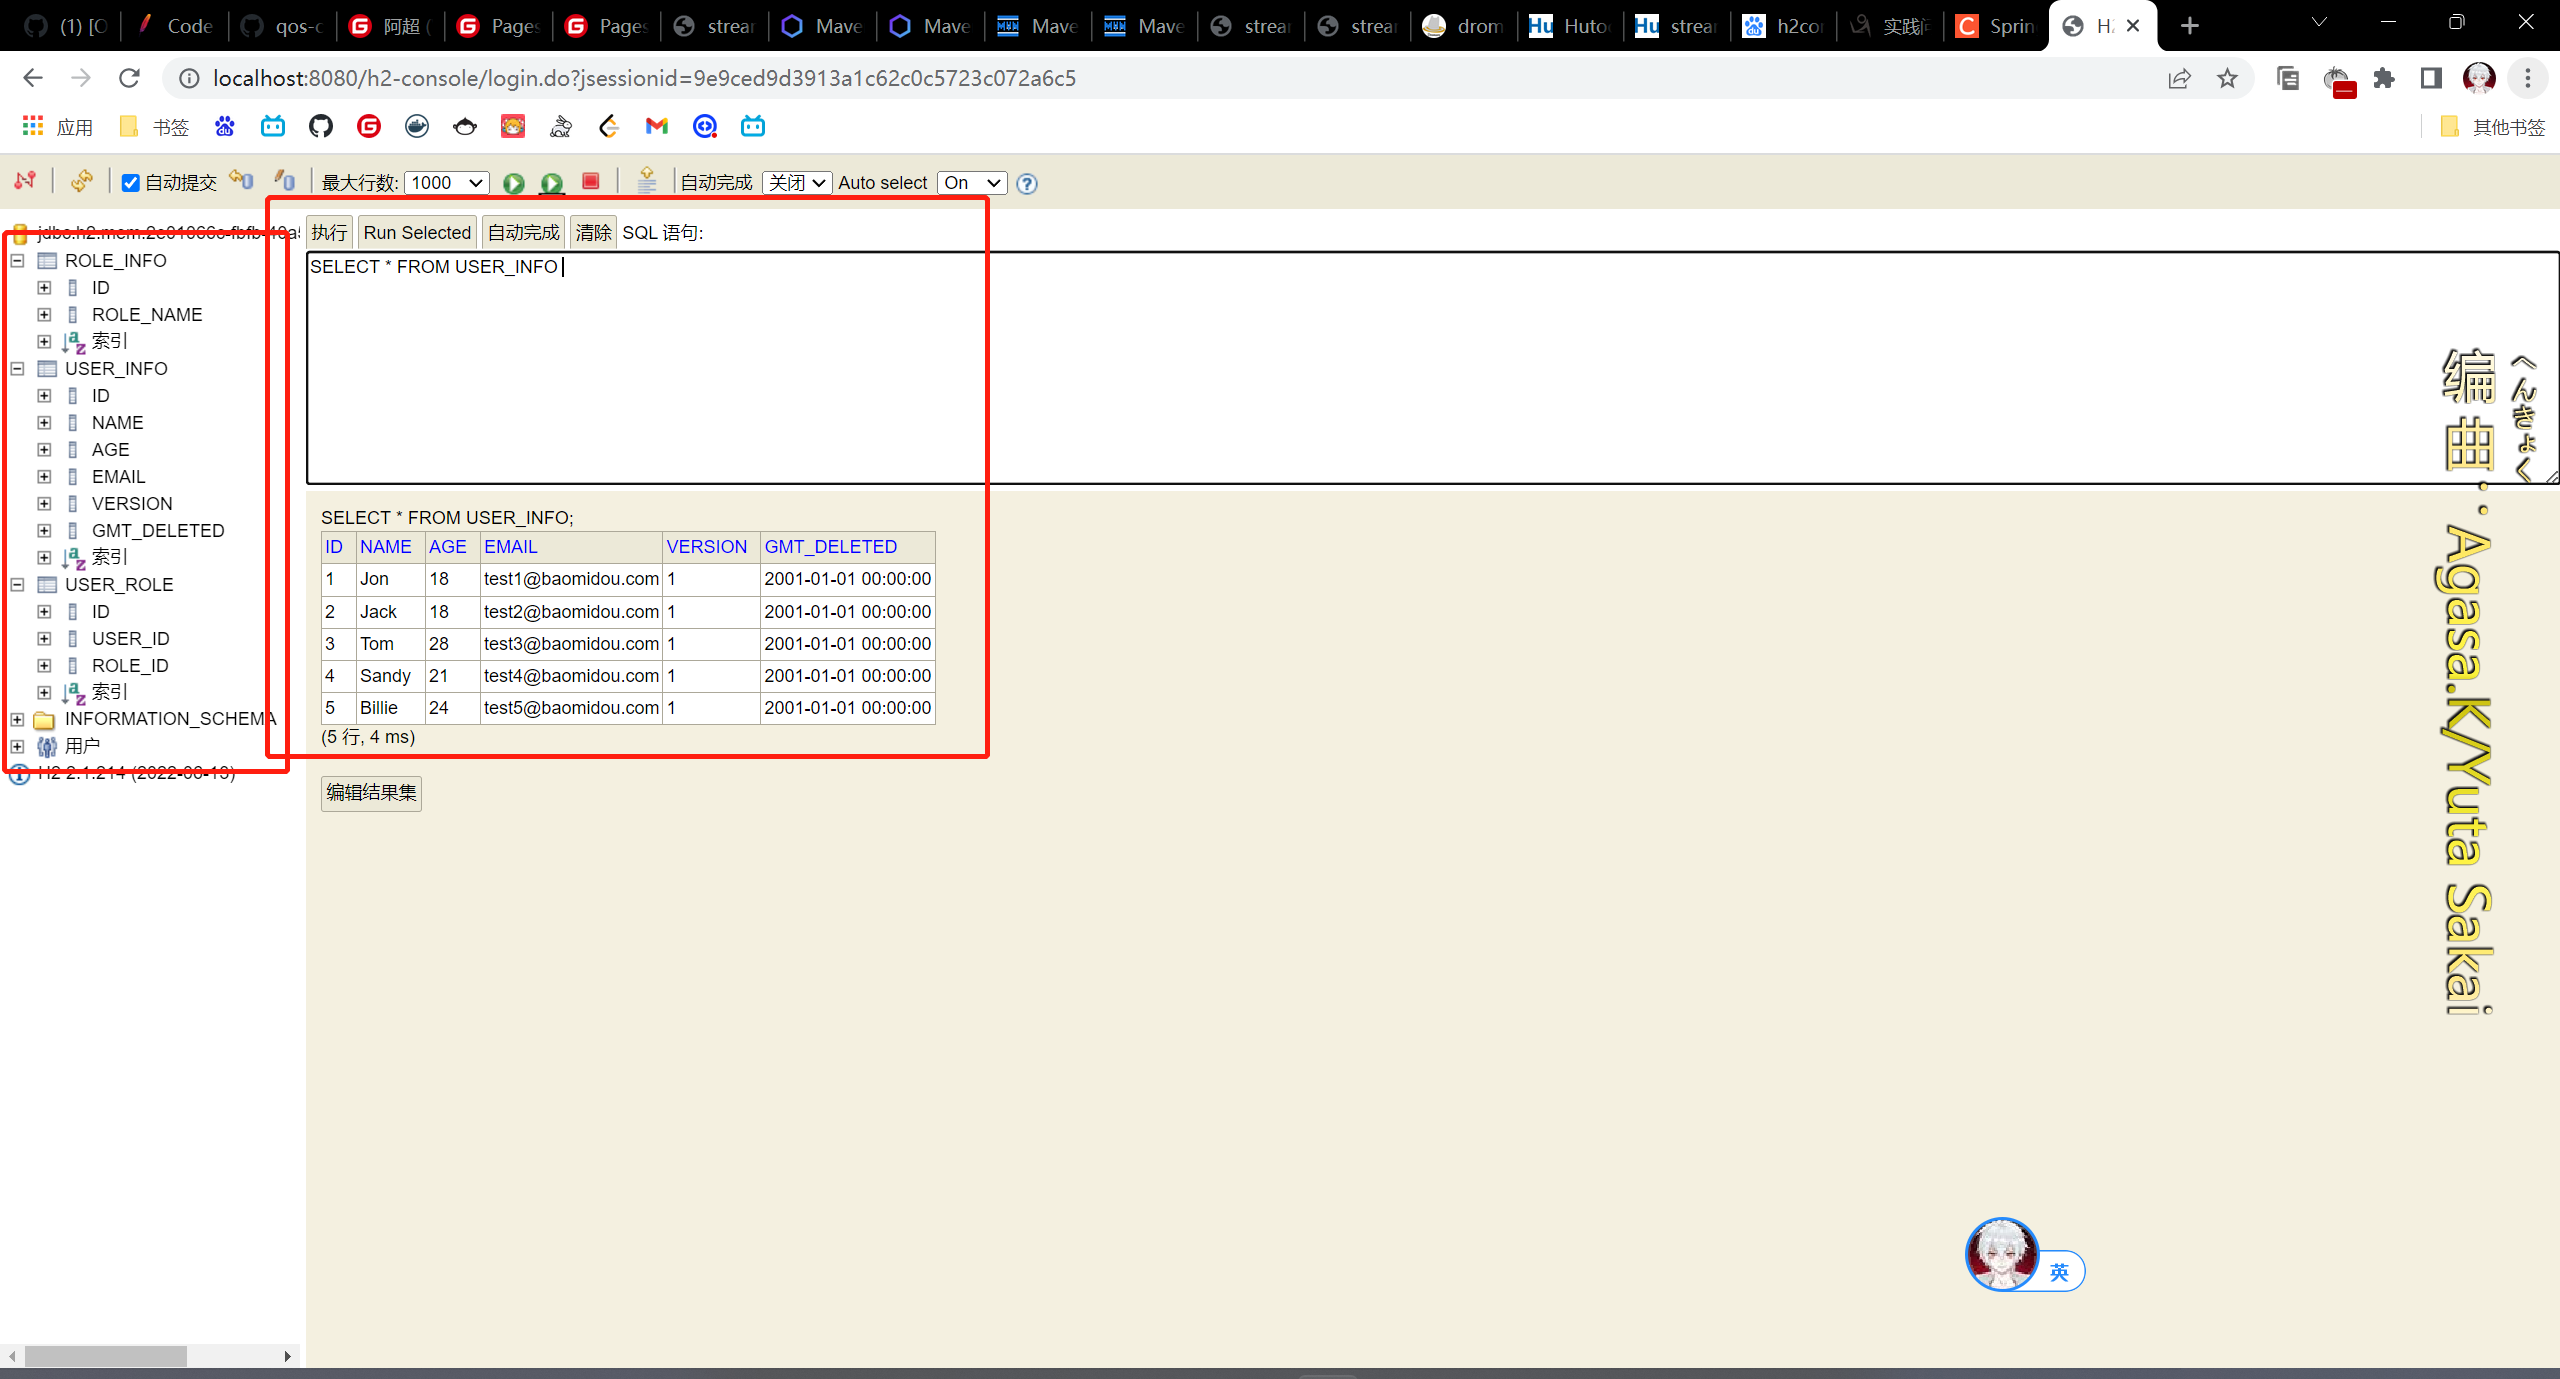Toggle the 自动提交 auto-commit checkbox
Viewport: 2560px width, 1379px height.
click(x=130, y=183)
